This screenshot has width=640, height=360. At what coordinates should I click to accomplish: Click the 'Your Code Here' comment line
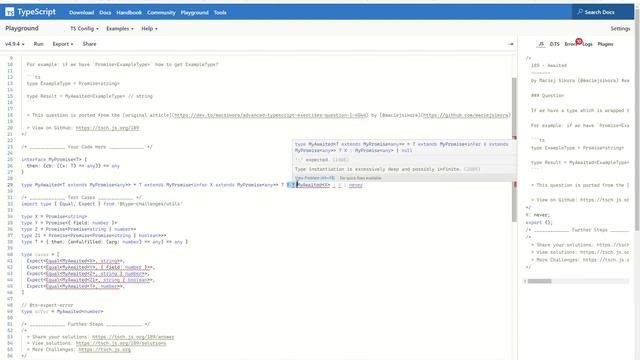(87, 147)
